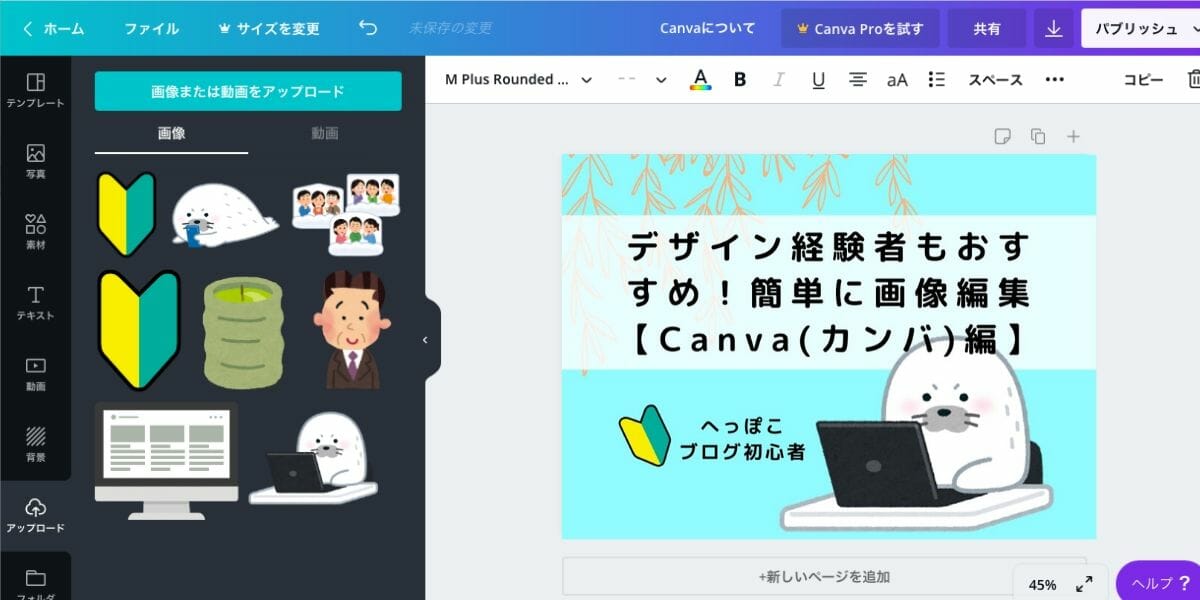This screenshot has width=1200, height=600.
Task: Add a page with the plus icon
Action: pos(1073,136)
